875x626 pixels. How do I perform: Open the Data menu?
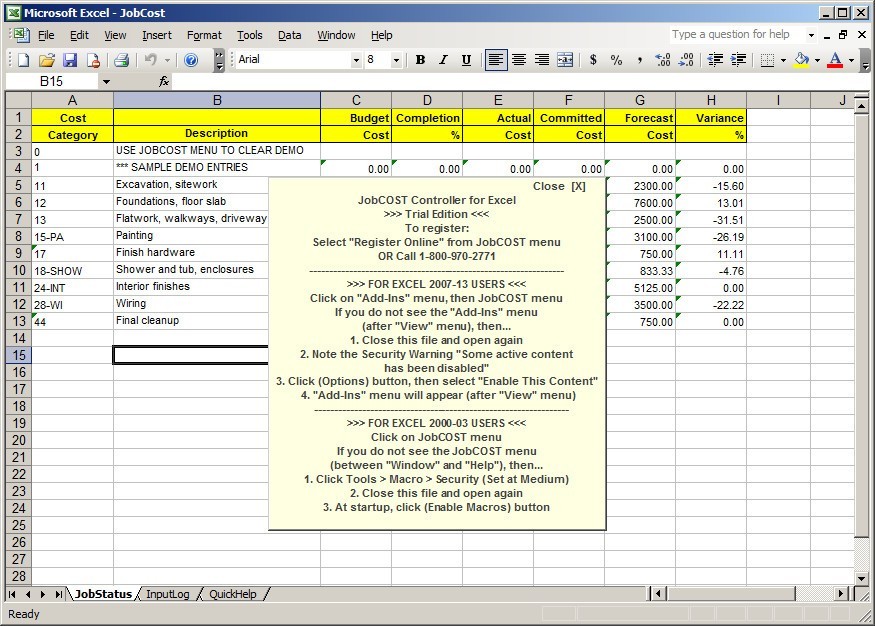coord(290,35)
